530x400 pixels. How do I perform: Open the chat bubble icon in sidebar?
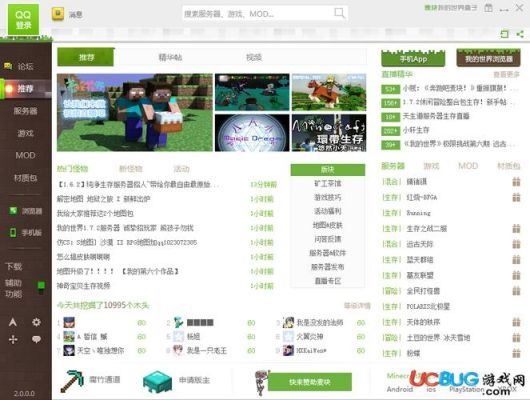[x=36, y=339]
